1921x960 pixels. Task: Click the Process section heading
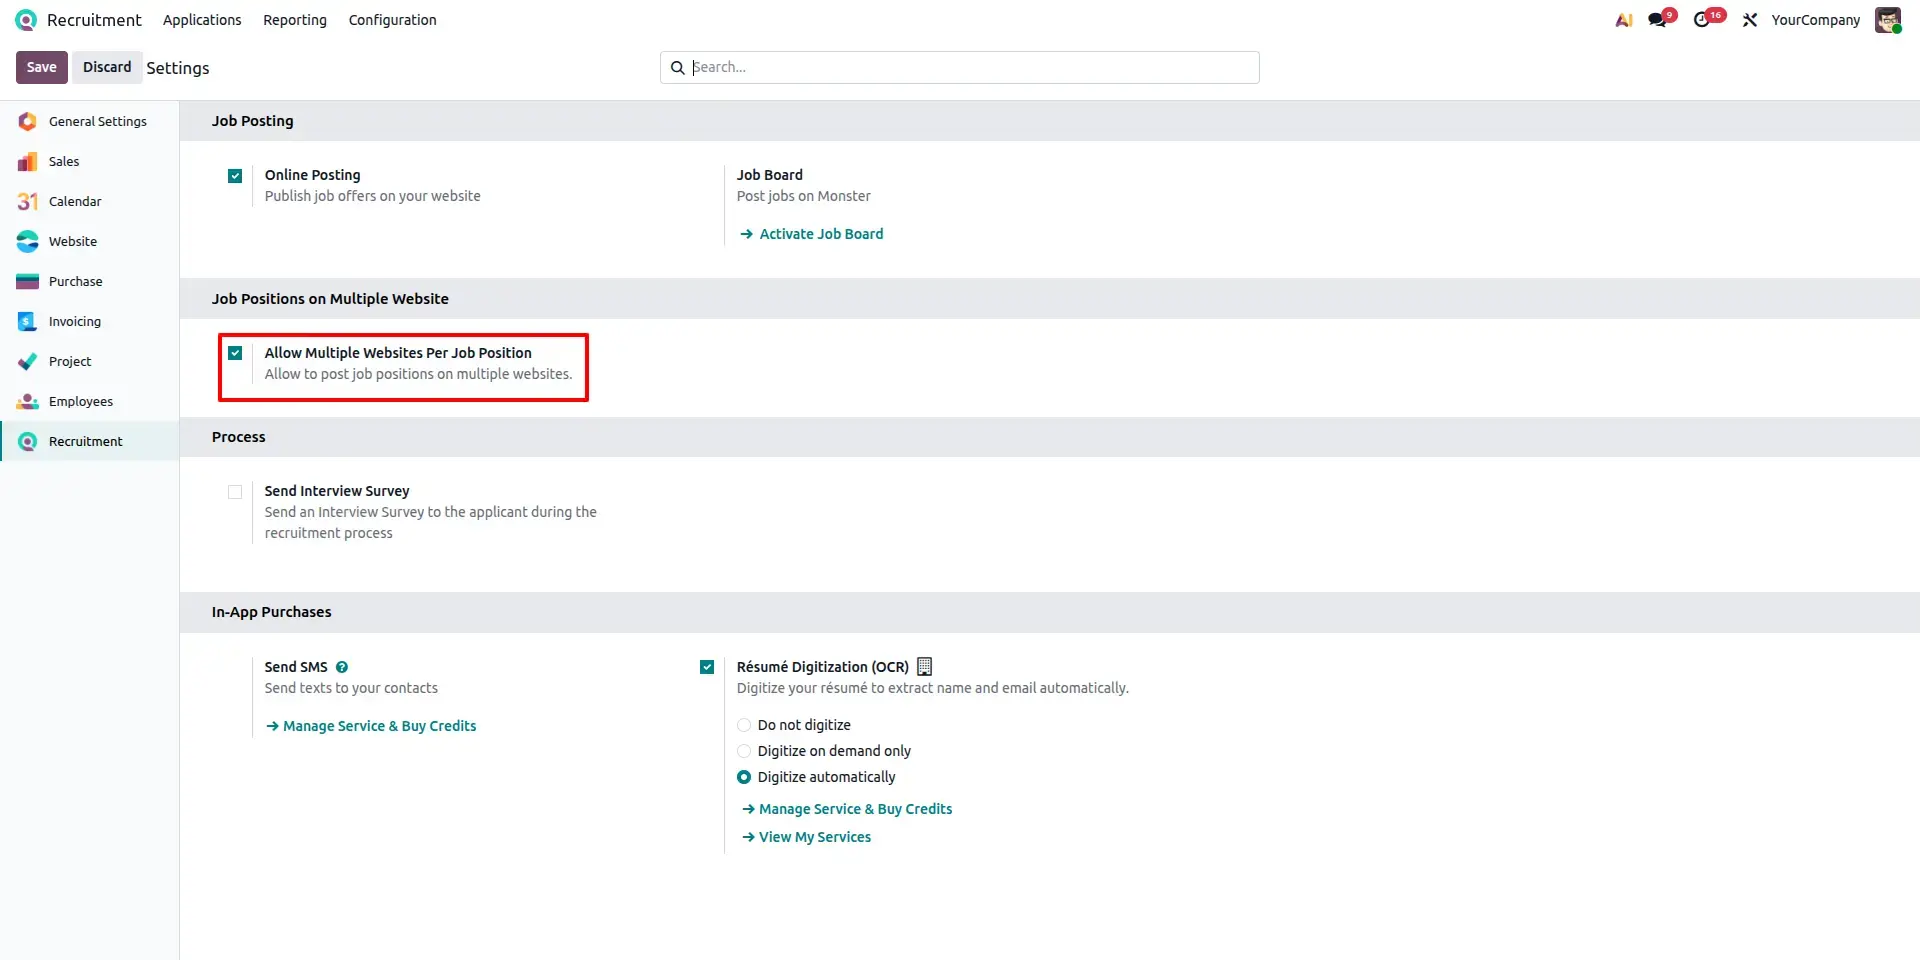[238, 437]
